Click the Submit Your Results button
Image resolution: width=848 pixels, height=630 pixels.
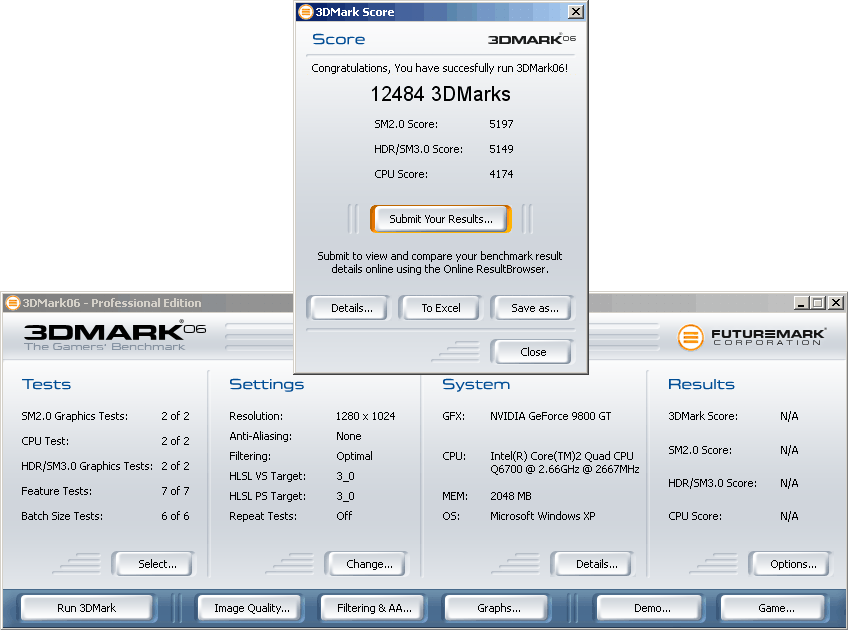tap(440, 219)
